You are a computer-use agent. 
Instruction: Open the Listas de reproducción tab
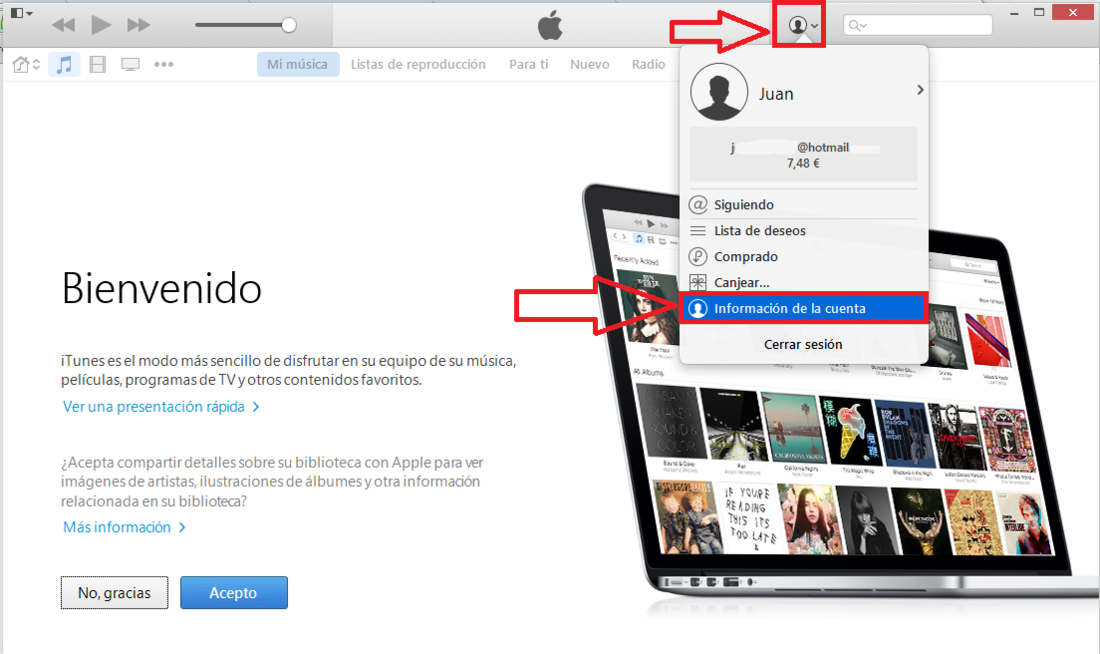418,65
